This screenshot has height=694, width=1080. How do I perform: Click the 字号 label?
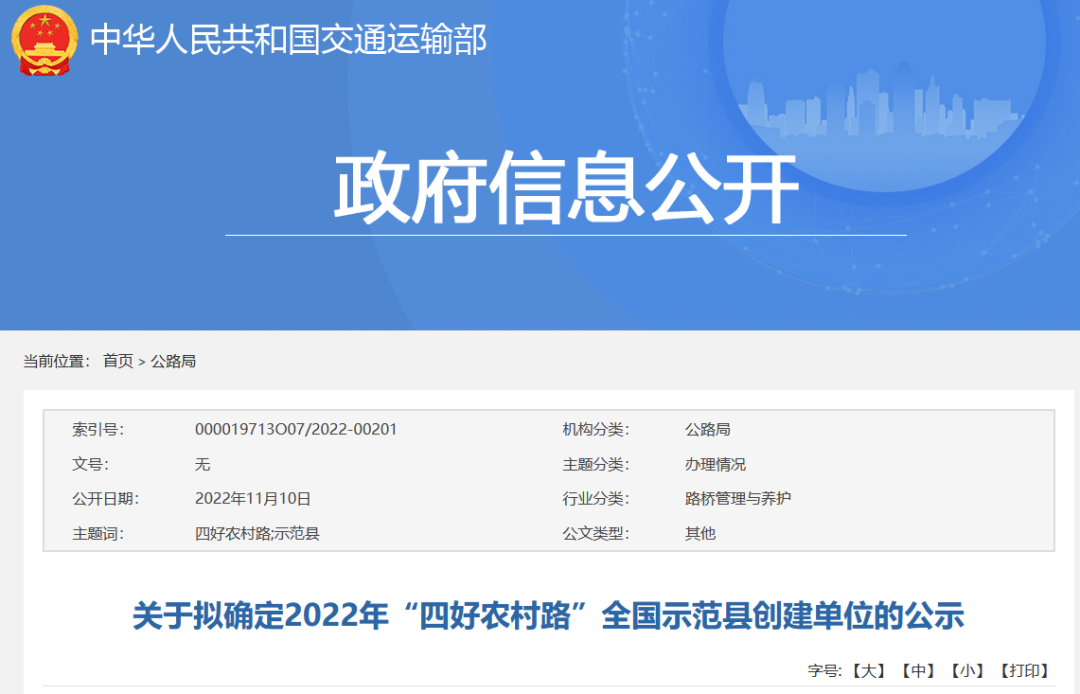click(x=824, y=671)
